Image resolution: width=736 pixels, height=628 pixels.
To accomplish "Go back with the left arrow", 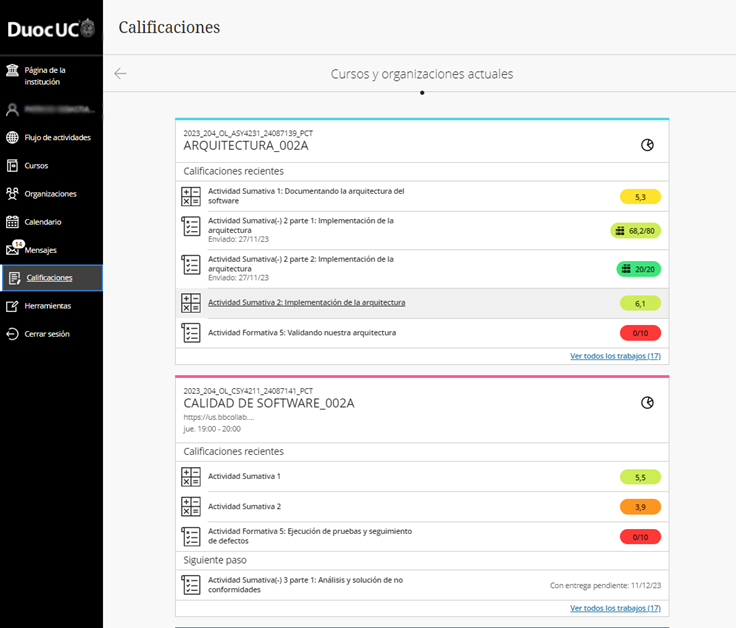I will 121,73.
